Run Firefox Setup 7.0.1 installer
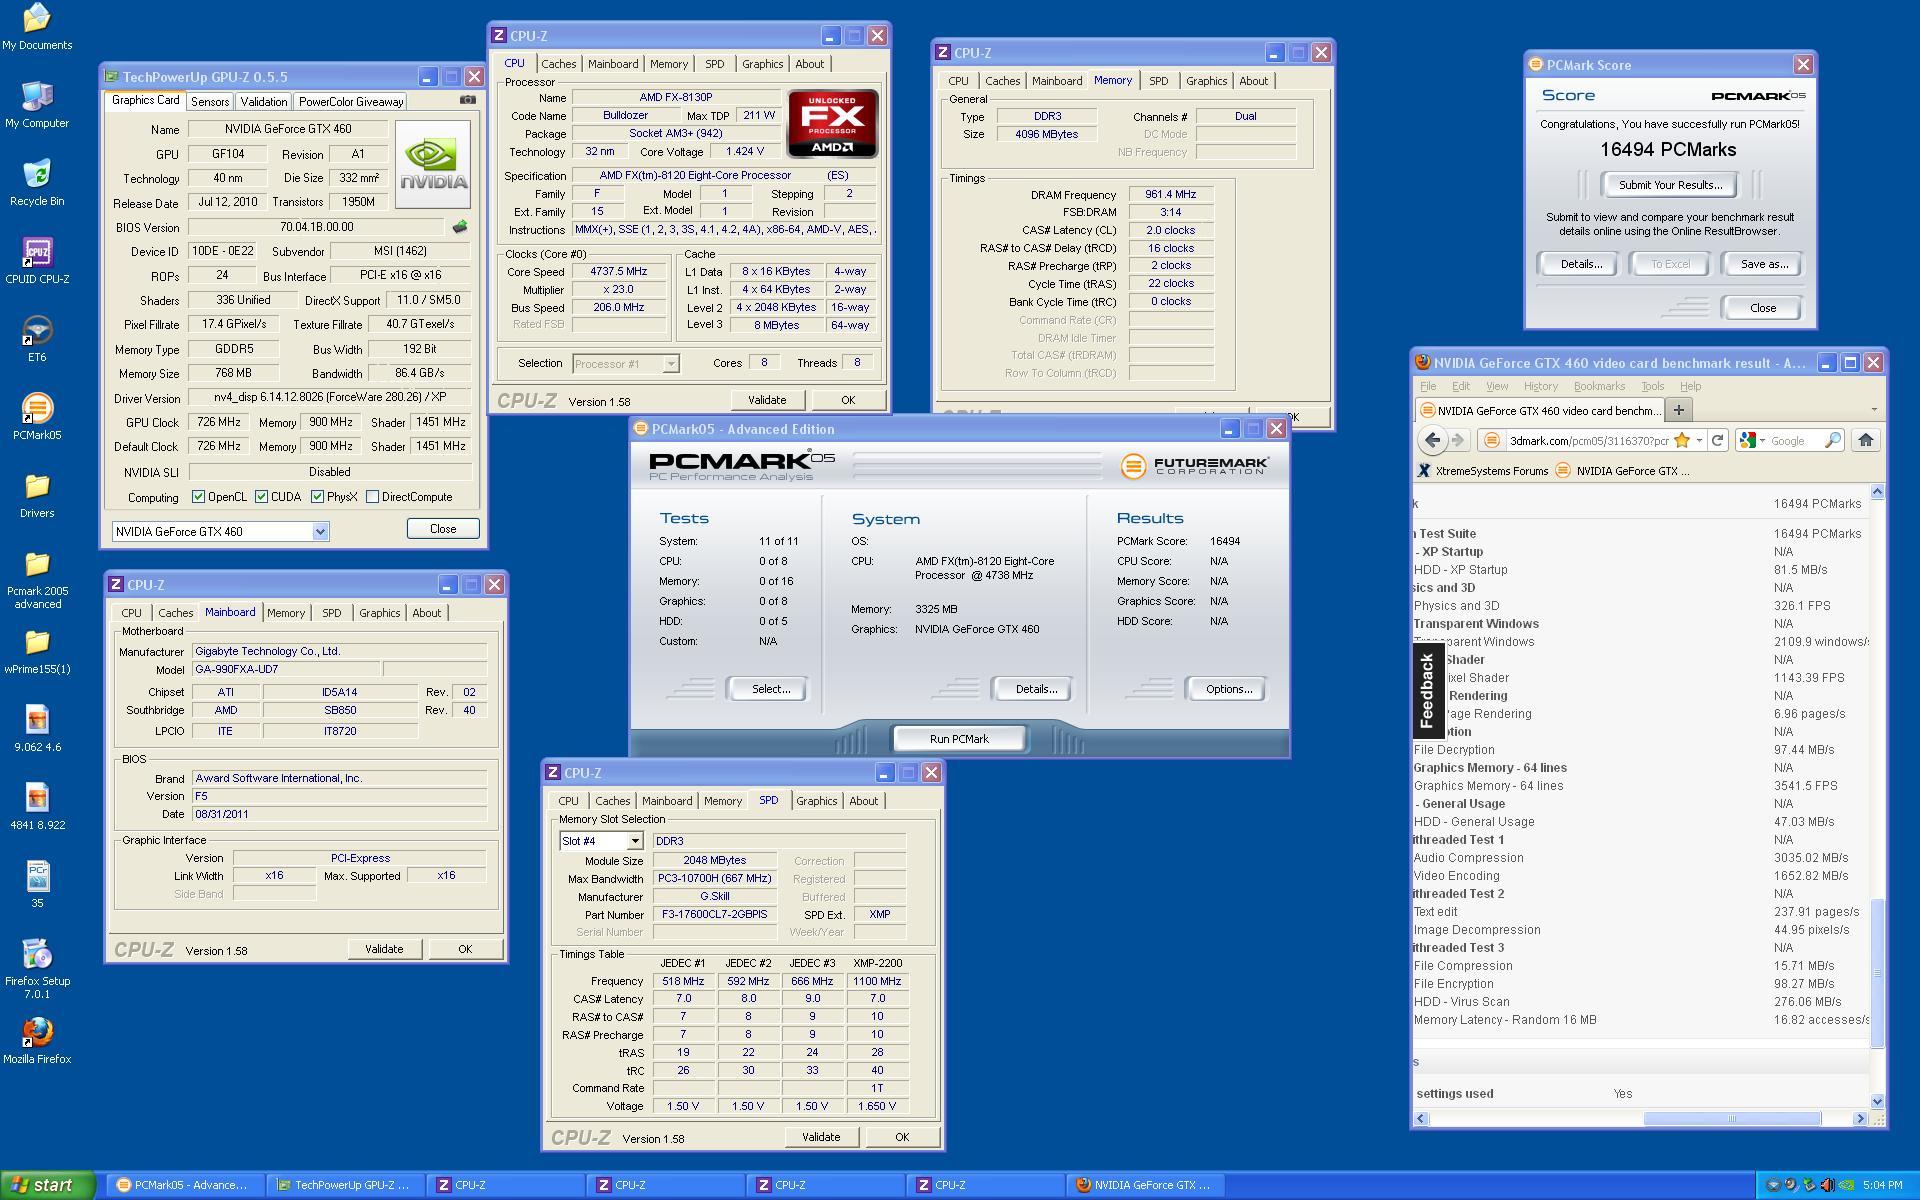Viewport: 1920px width, 1200px height. click(x=37, y=968)
